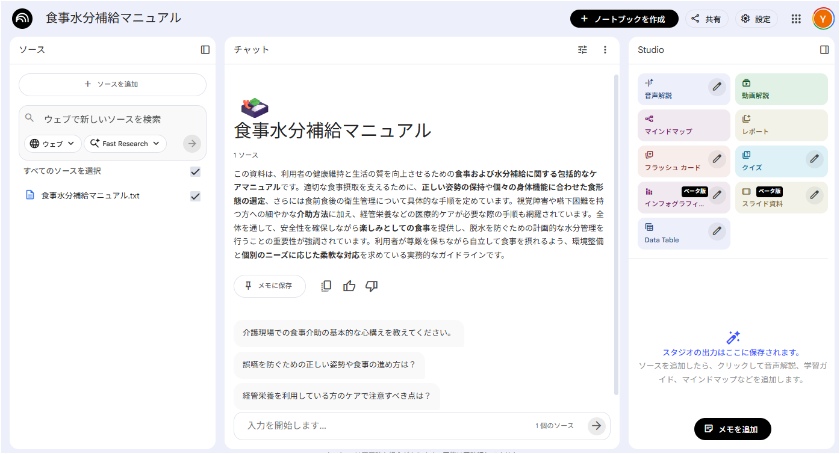
Task: Open the Google apps grid icon
Action: [x=796, y=18]
